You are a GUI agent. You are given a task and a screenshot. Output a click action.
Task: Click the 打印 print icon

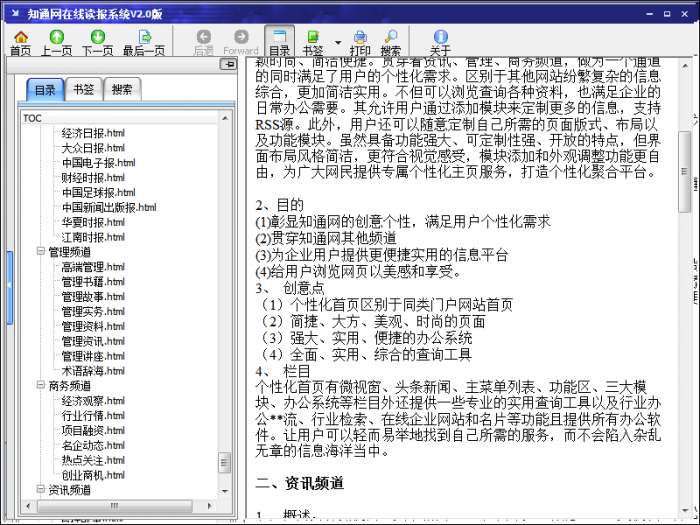coord(360,37)
